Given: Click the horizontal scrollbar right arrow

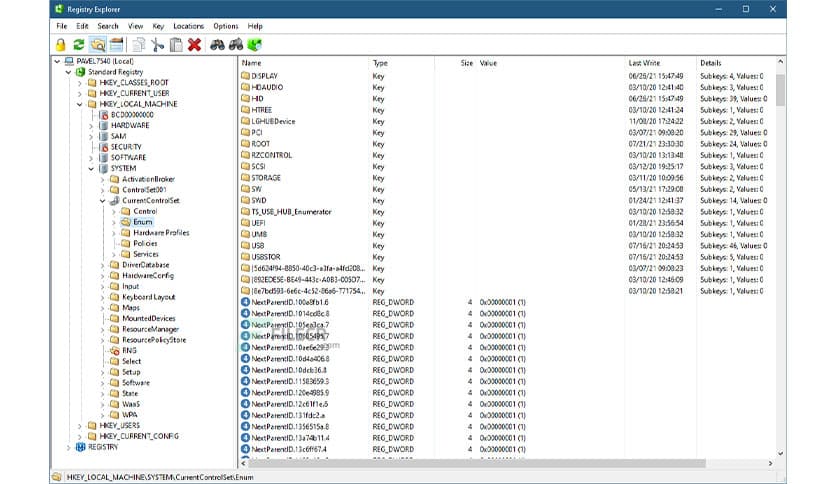Looking at the screenshot, I should pos(770,463).
